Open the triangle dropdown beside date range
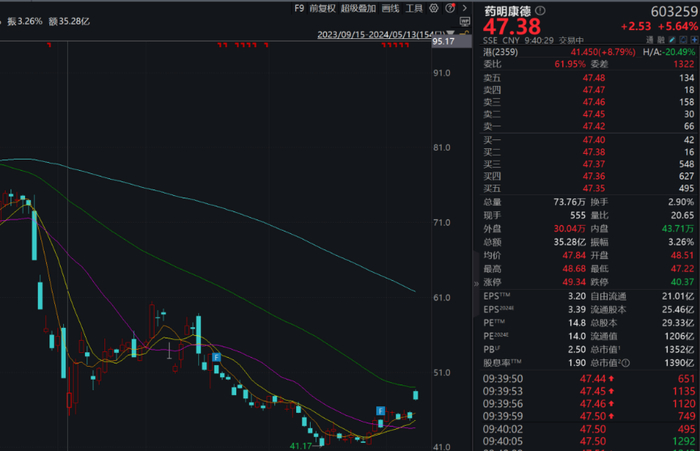The height and width of the screenshot is (451, 700). click(x=450, y=33)
